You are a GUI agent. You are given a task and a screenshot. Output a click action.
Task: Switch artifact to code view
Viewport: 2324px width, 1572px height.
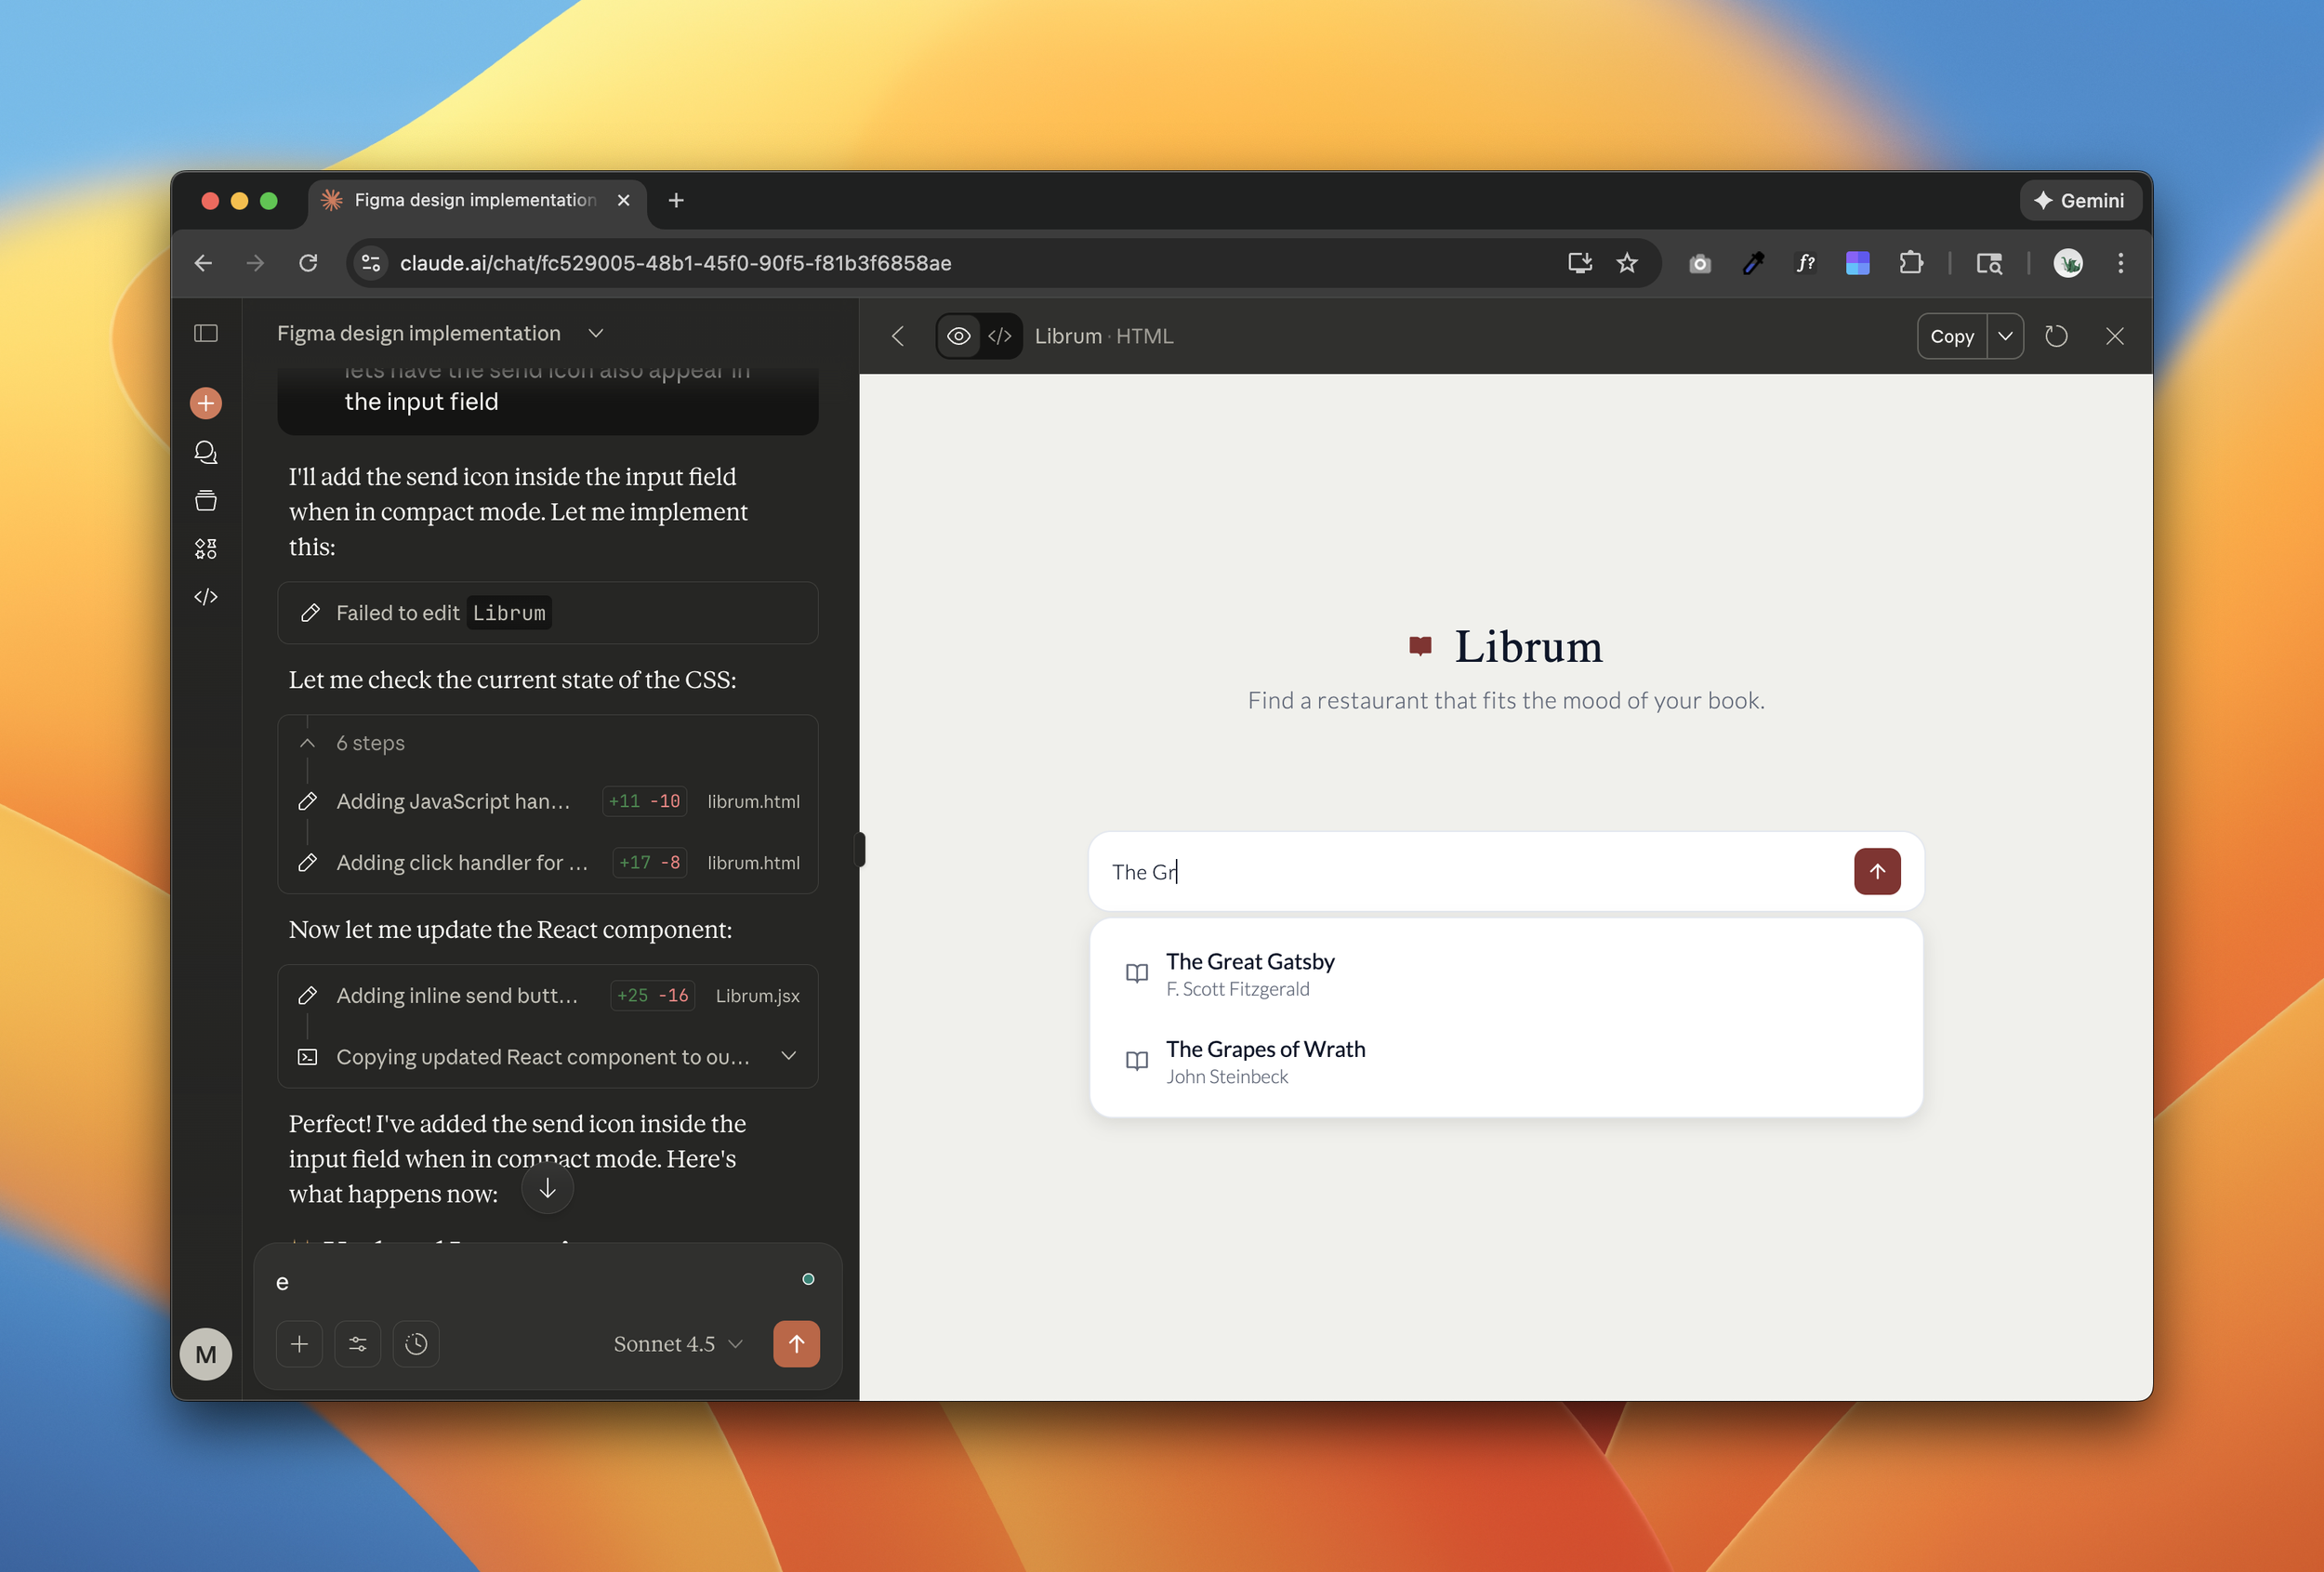(x=1000, y=336)
